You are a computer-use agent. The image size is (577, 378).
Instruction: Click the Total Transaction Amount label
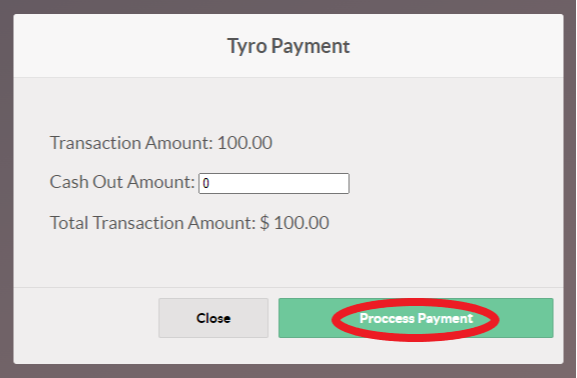point(153,223)
